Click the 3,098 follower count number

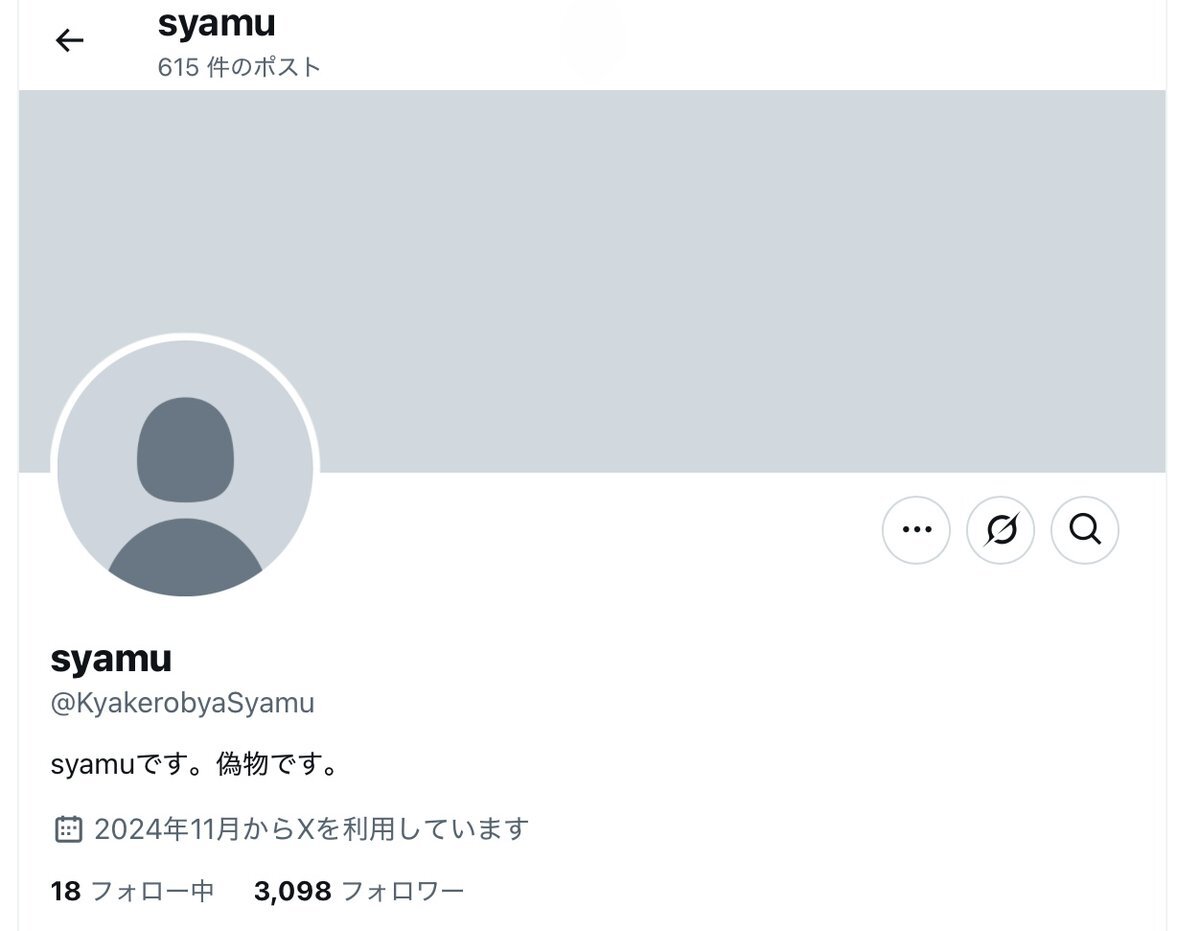coord(292,891)
